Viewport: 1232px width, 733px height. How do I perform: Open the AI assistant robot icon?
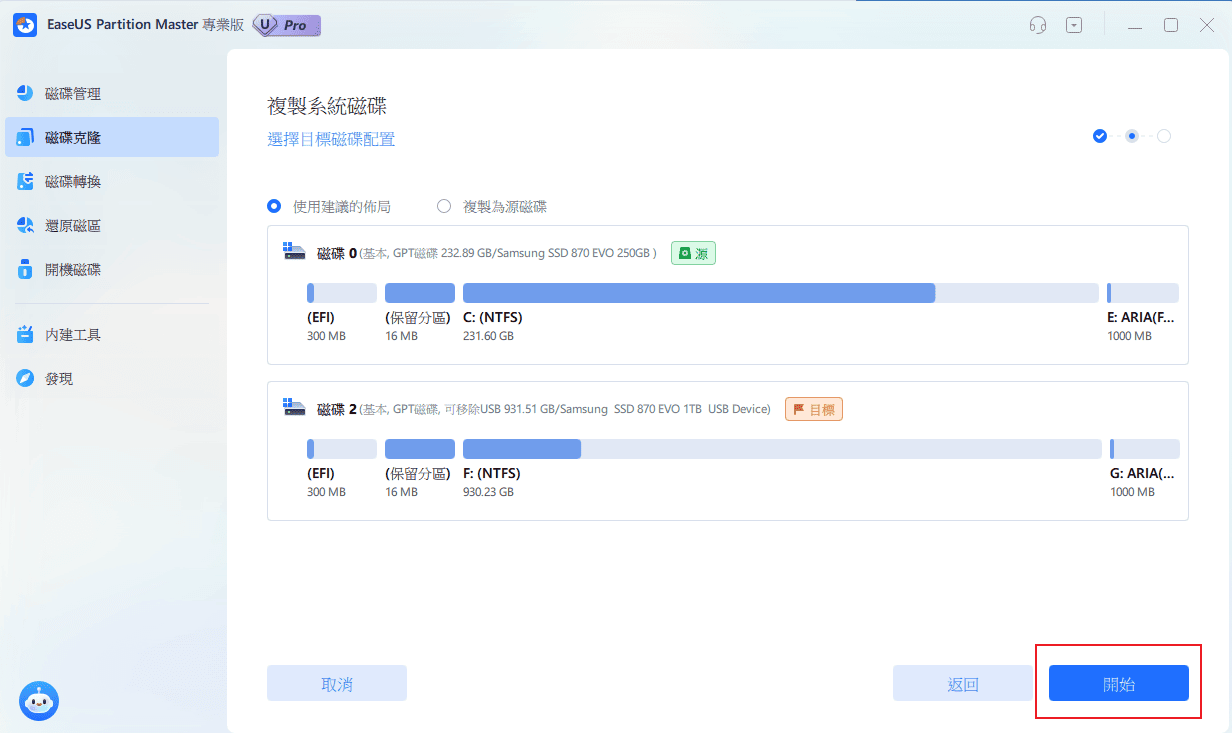[x=39, y=701]
